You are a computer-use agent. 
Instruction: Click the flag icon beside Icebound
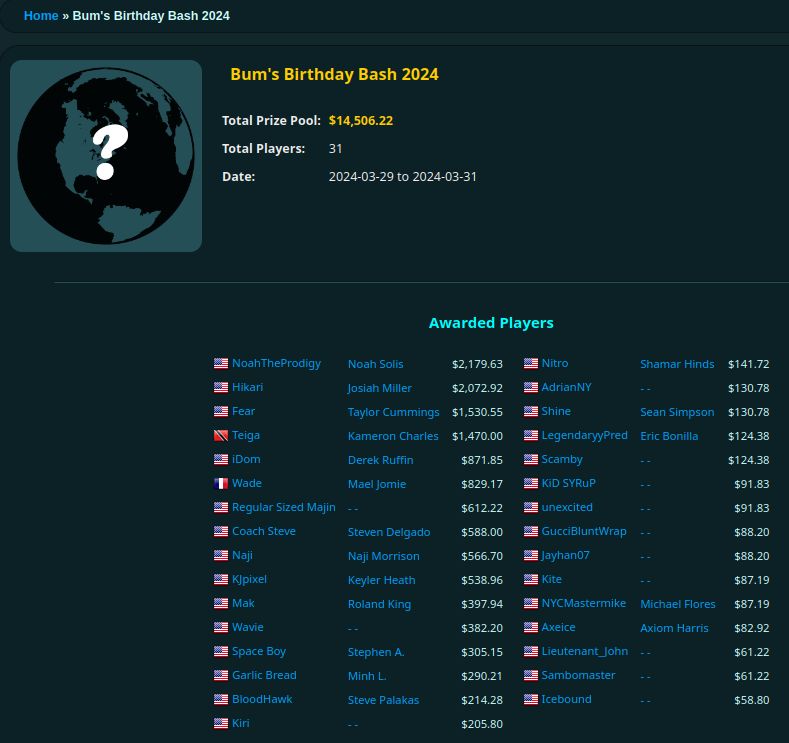click(531, 699)
